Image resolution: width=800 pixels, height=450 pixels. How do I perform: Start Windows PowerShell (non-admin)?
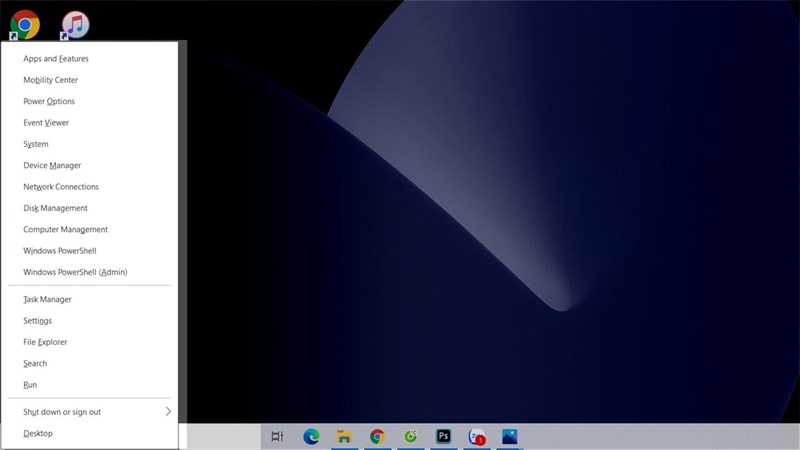90,251
